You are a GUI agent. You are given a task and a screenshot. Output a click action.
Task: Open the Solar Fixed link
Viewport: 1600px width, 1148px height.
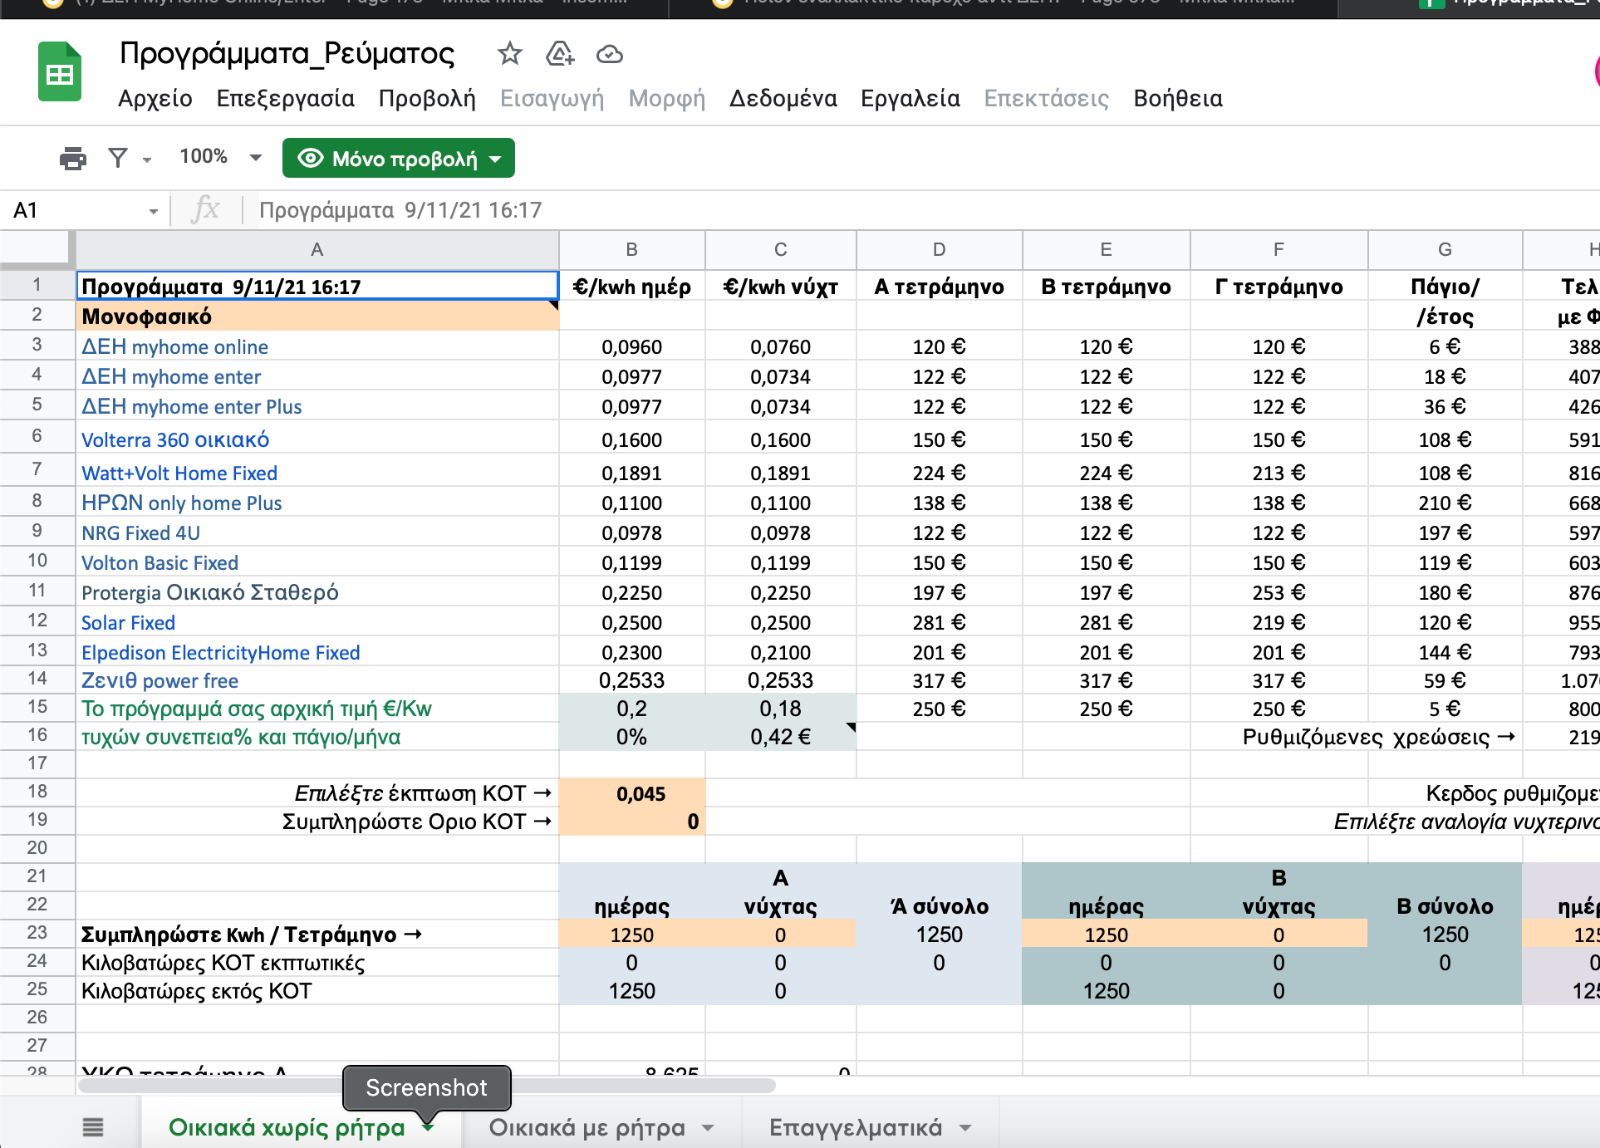point(128,623)
